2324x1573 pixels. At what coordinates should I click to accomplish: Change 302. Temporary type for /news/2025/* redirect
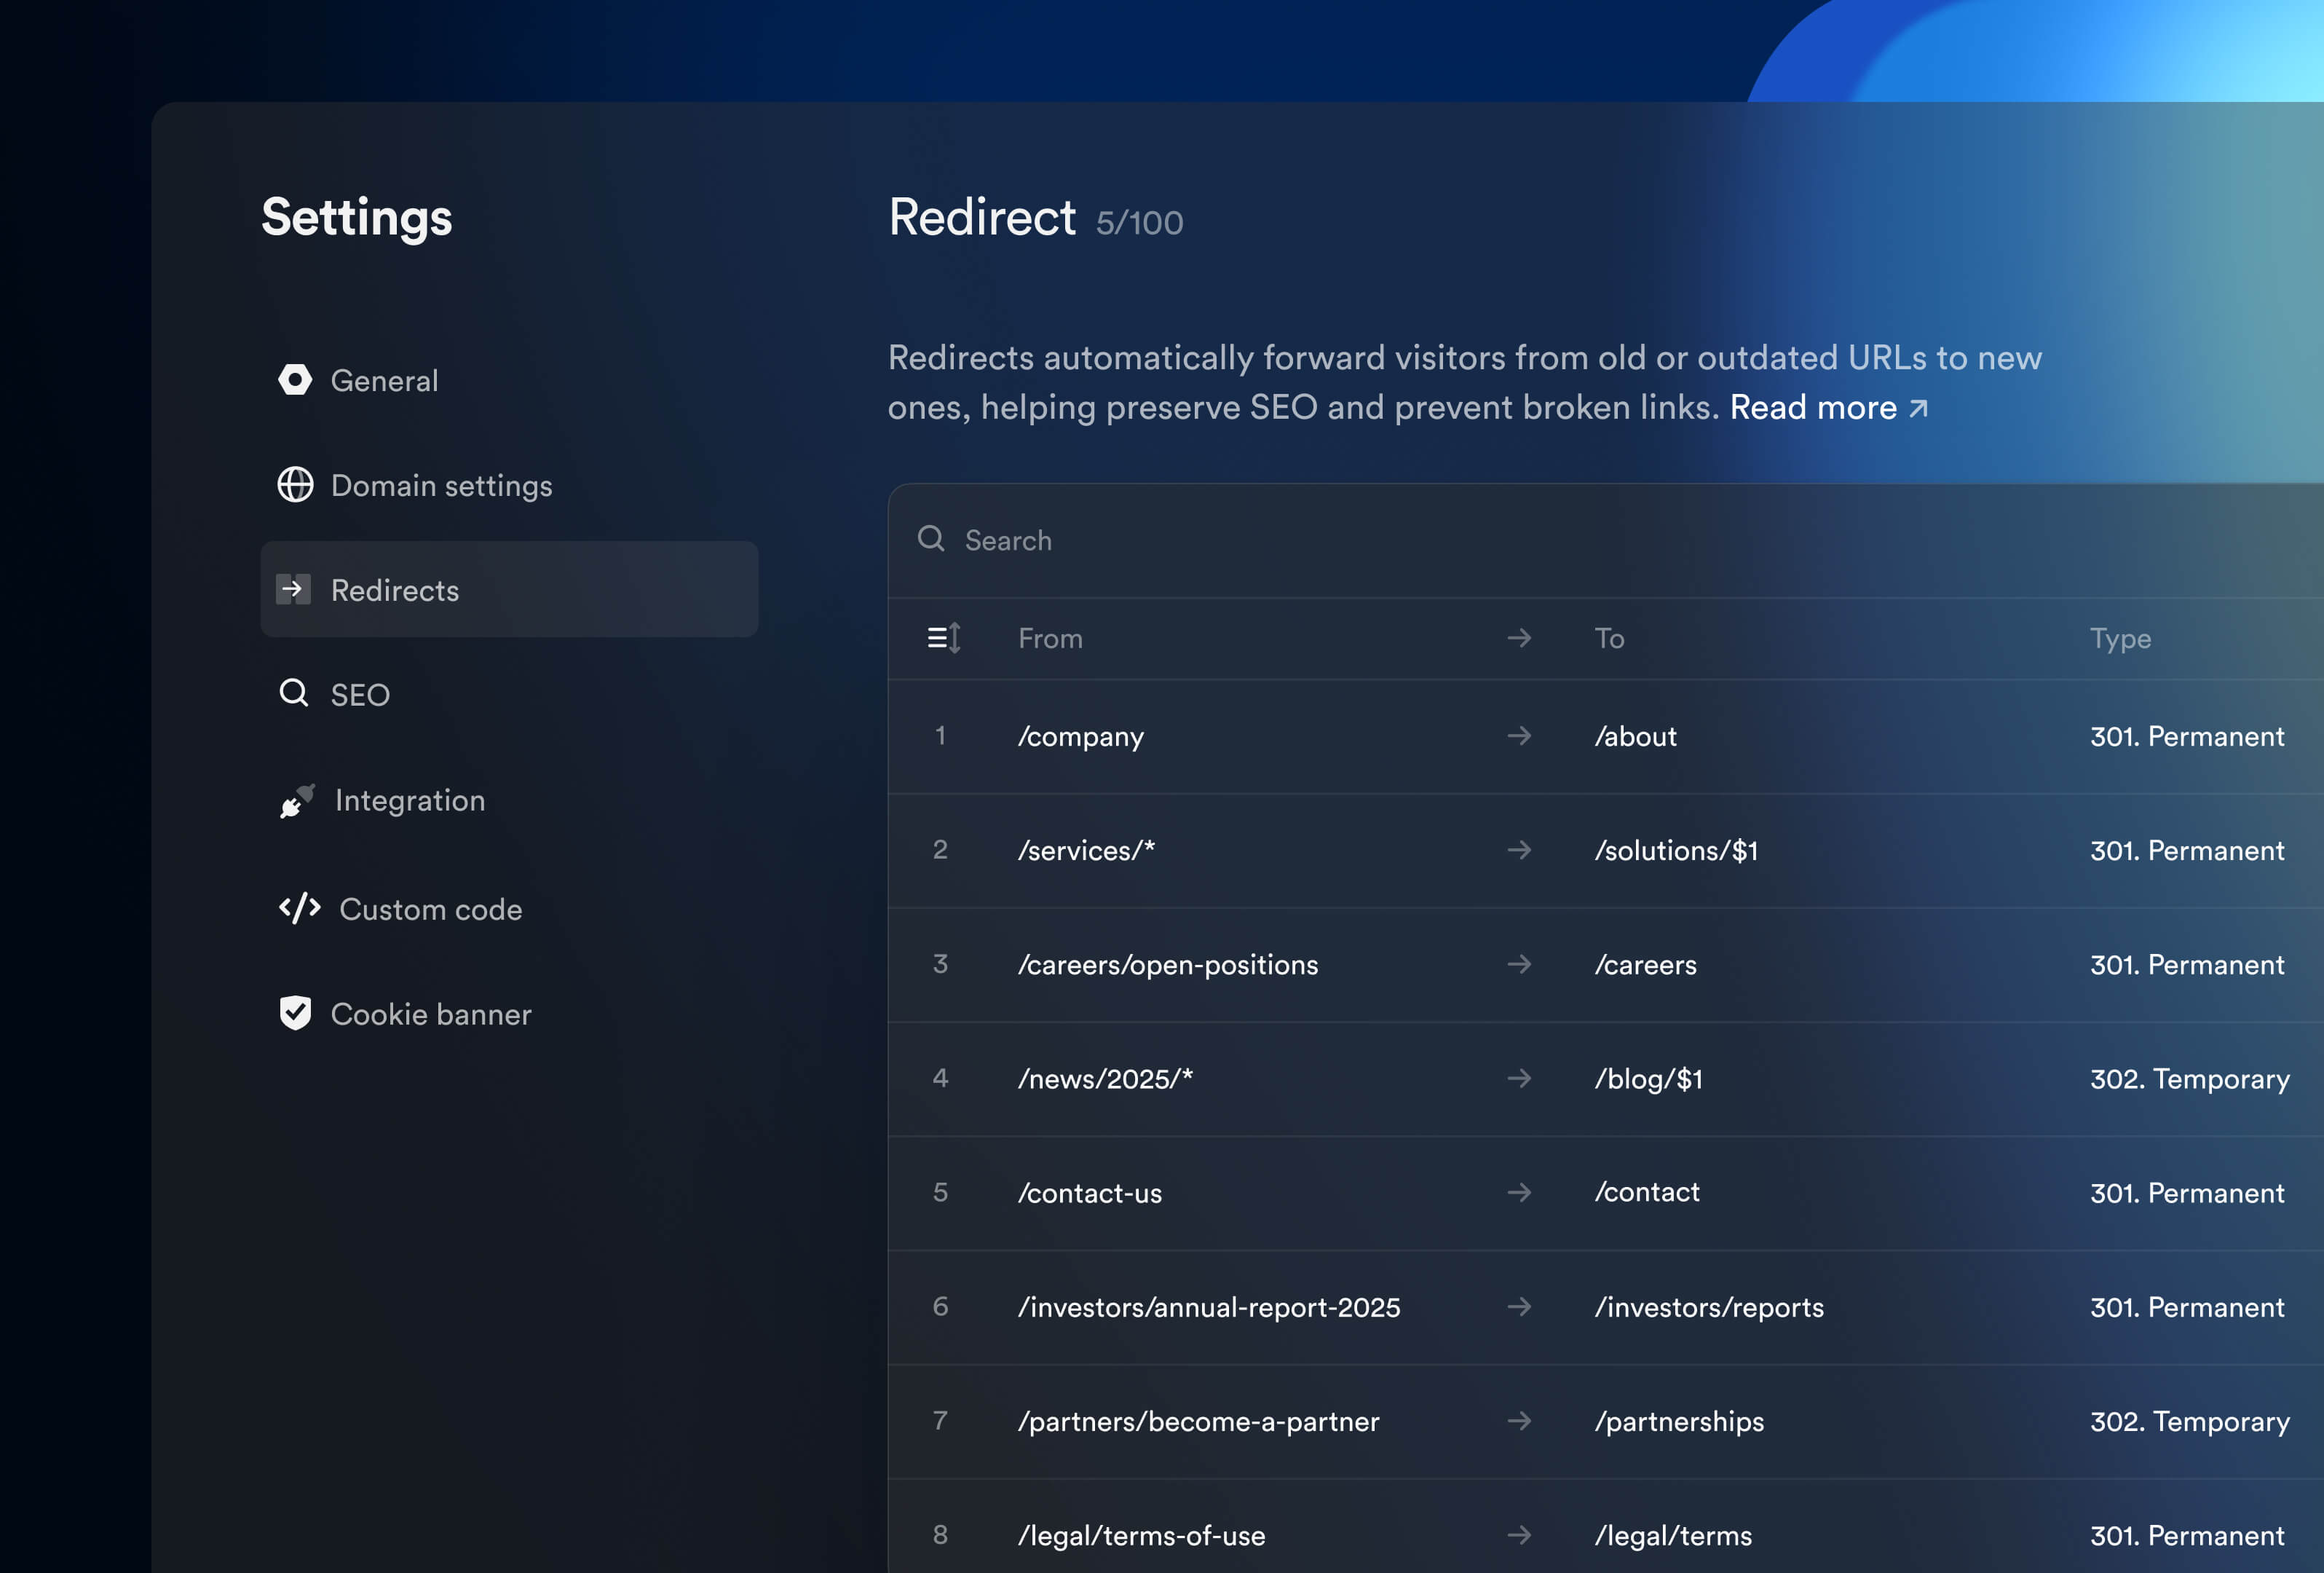[x=2190, y=1079]
